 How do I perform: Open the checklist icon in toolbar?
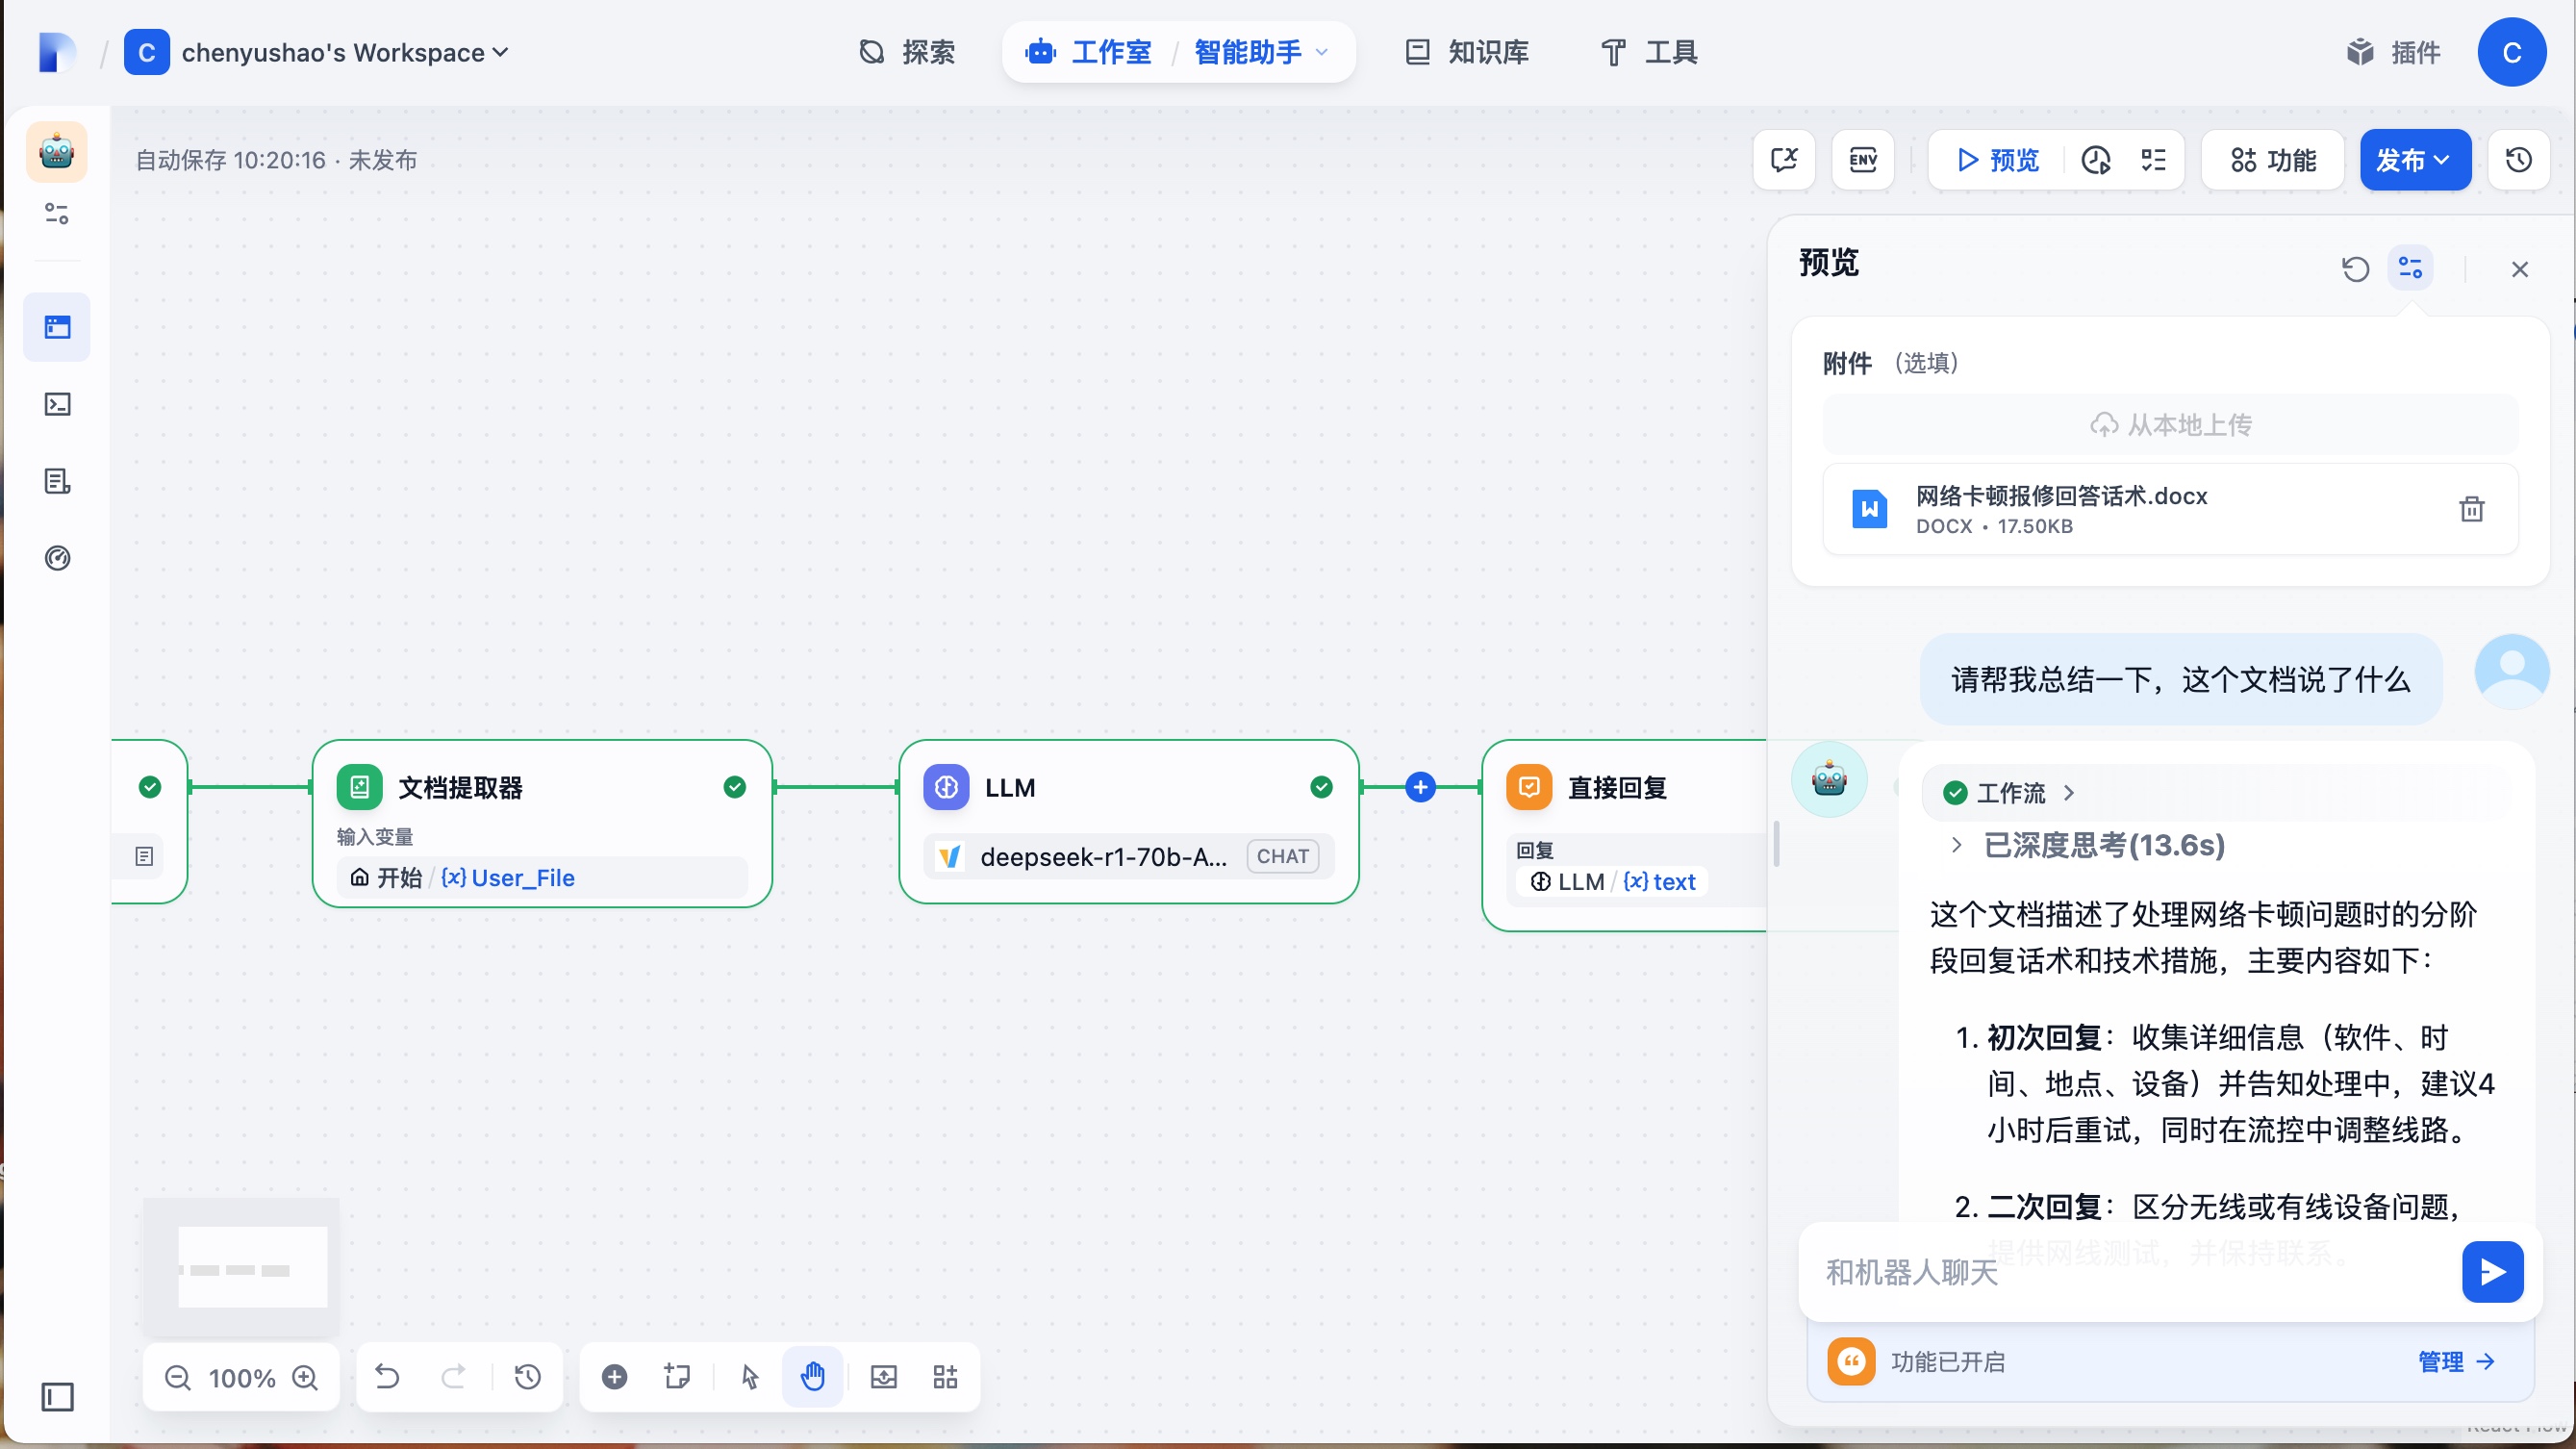click(x=2153, y=160)
